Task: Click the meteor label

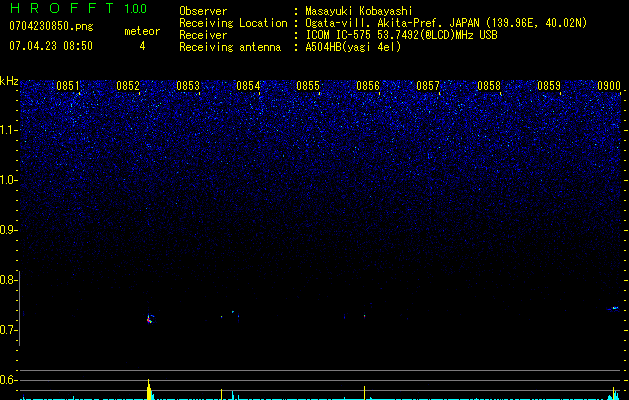Action: pos(142,31)
